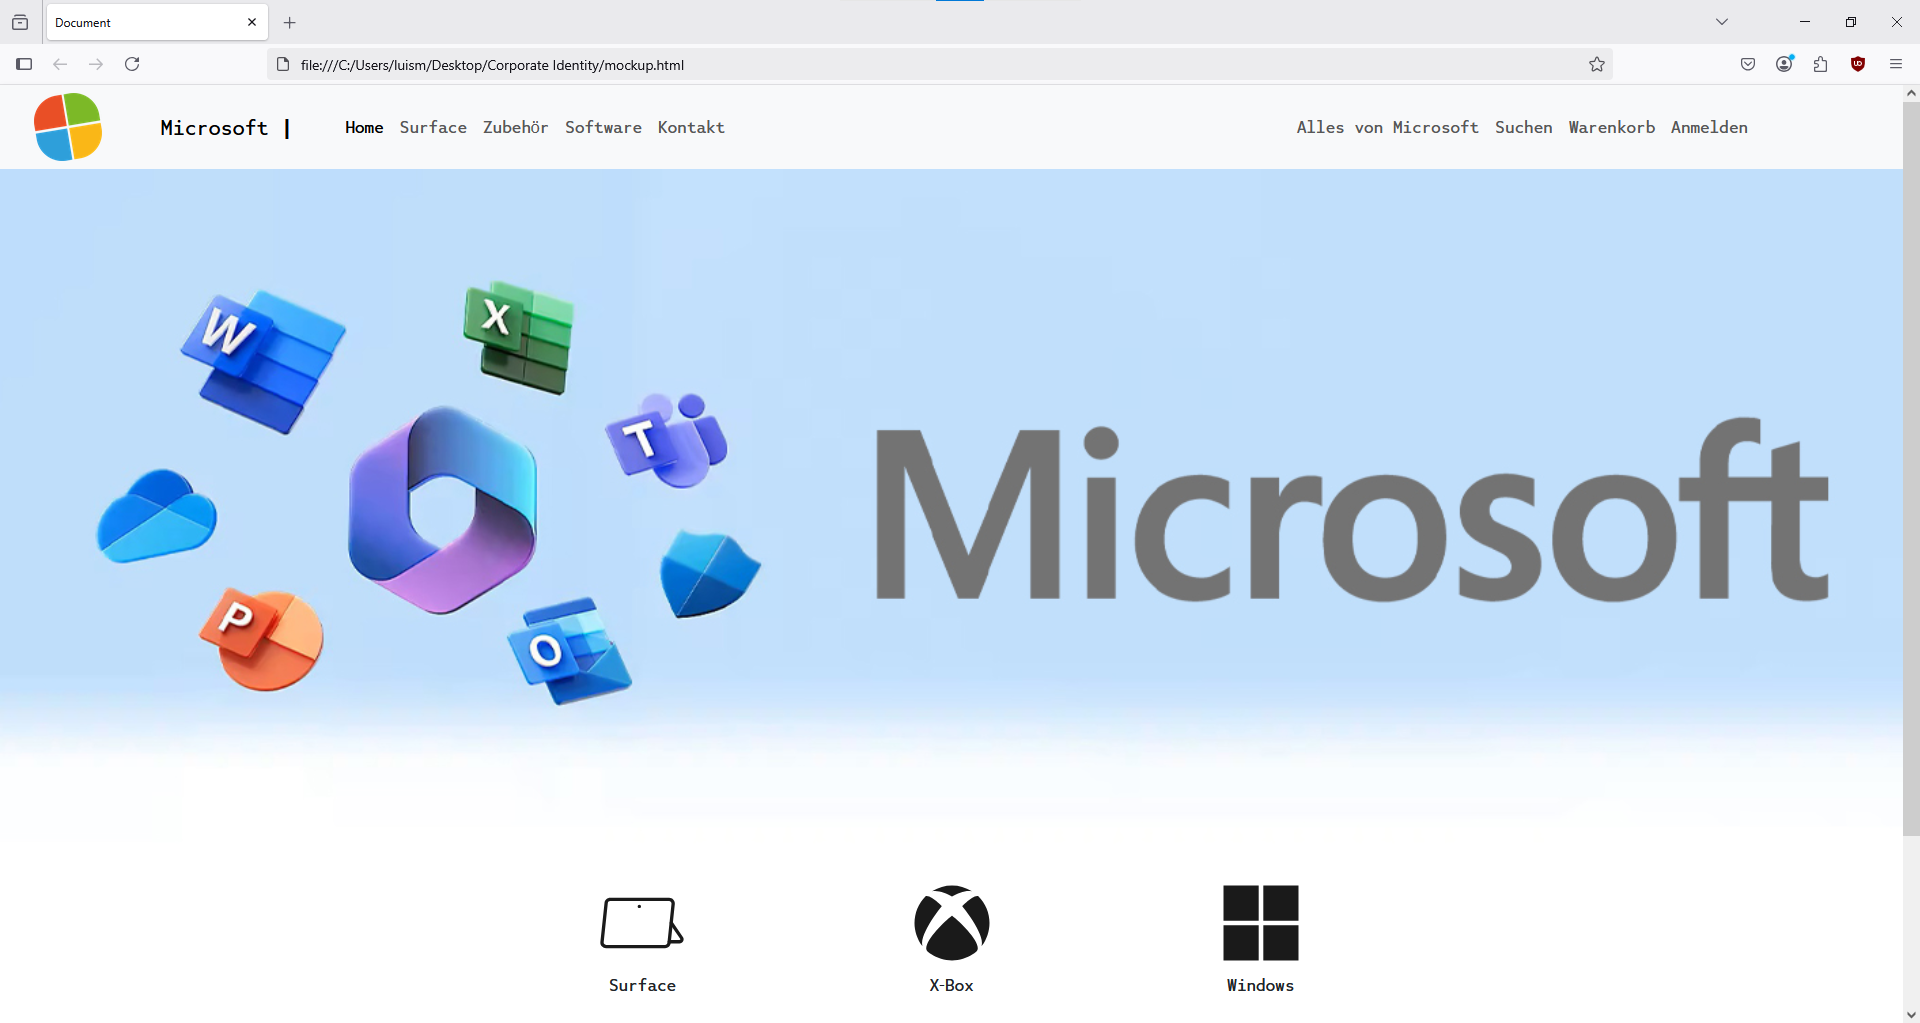Open the Firefox account icon

tap(1785, 64)
